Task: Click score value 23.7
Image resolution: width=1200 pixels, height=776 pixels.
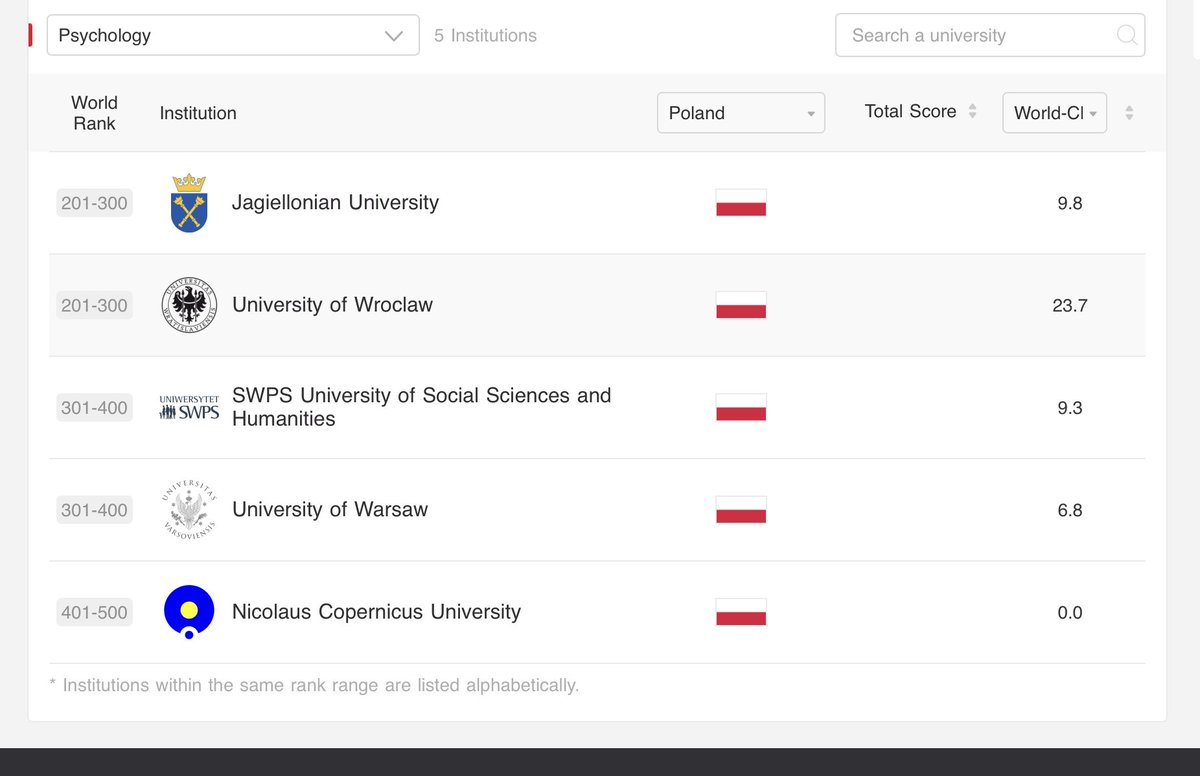Action: 1070,305
